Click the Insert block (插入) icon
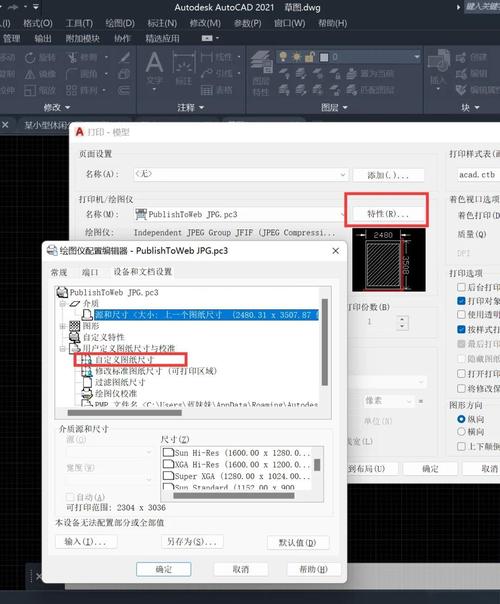Screen dimensions: 500x604 click(x=439, y=61)
